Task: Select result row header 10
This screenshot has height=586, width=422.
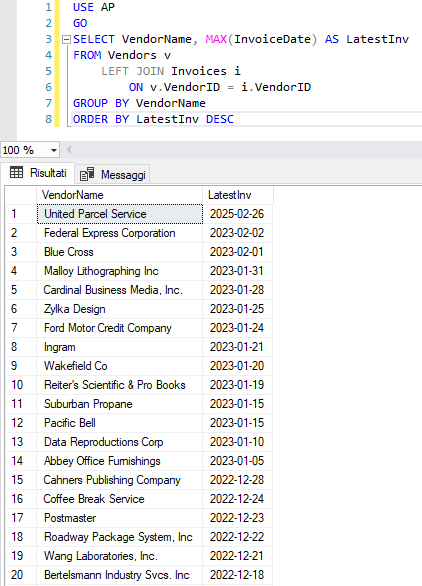Action: [x=21, y=385]
